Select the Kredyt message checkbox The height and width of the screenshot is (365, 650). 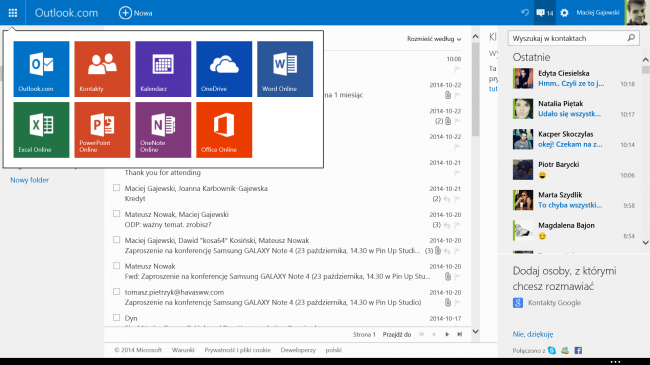tap(116, 188)
